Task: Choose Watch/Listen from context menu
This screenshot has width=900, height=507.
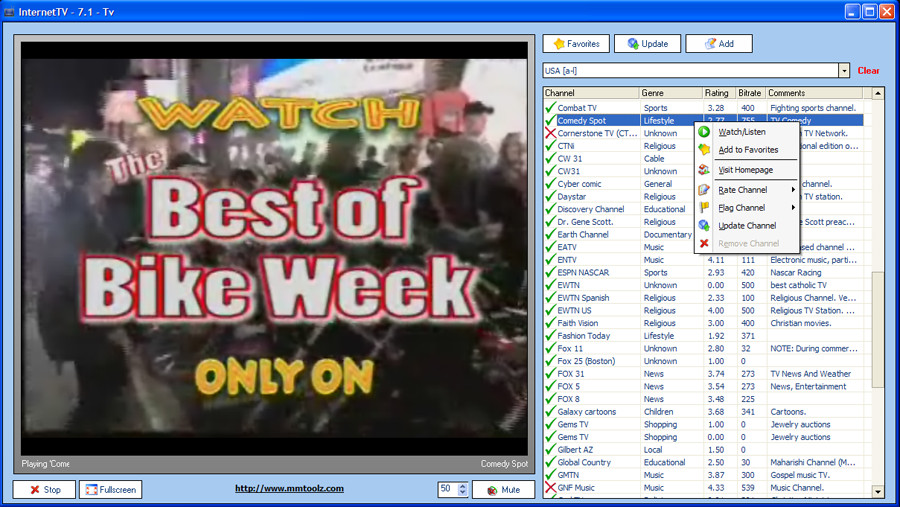Action: pos(746,132)
